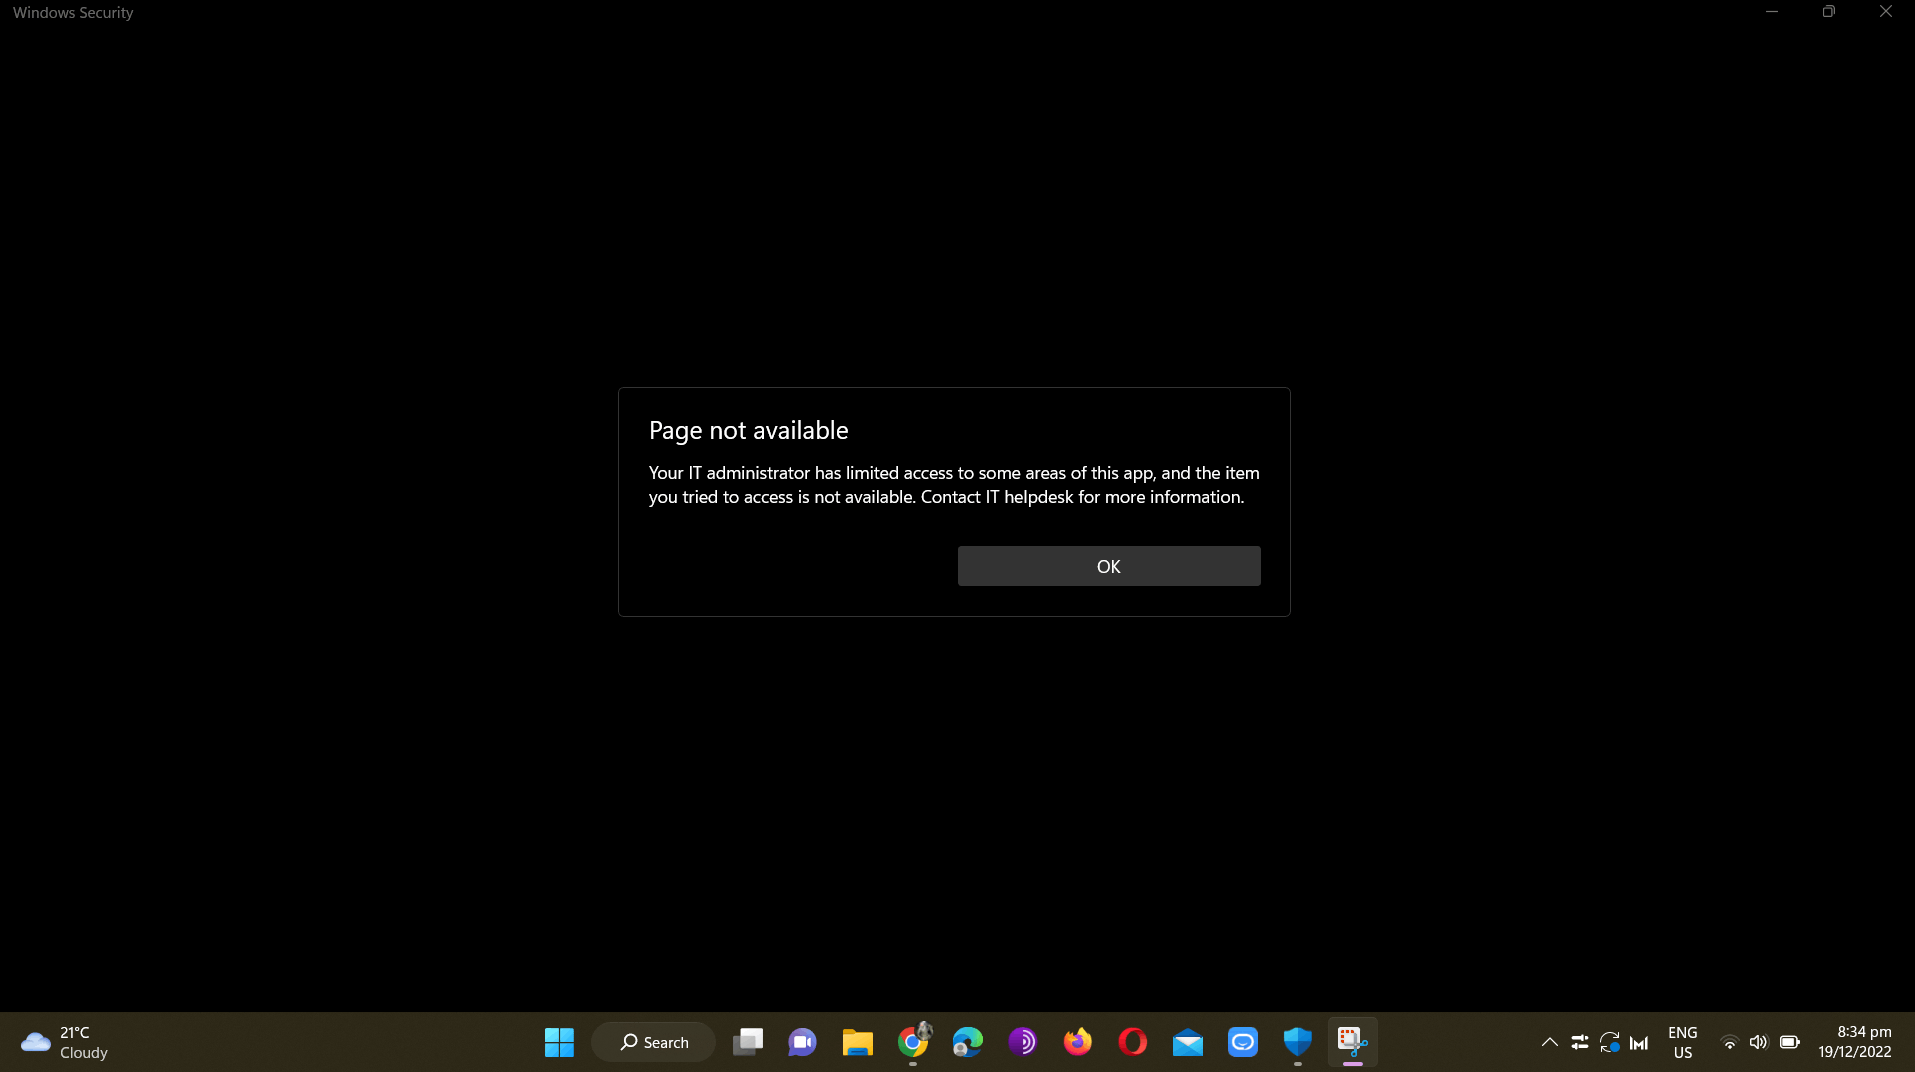Open the taskbar Search box
1915x1072 pixels.
(653, 1042)
